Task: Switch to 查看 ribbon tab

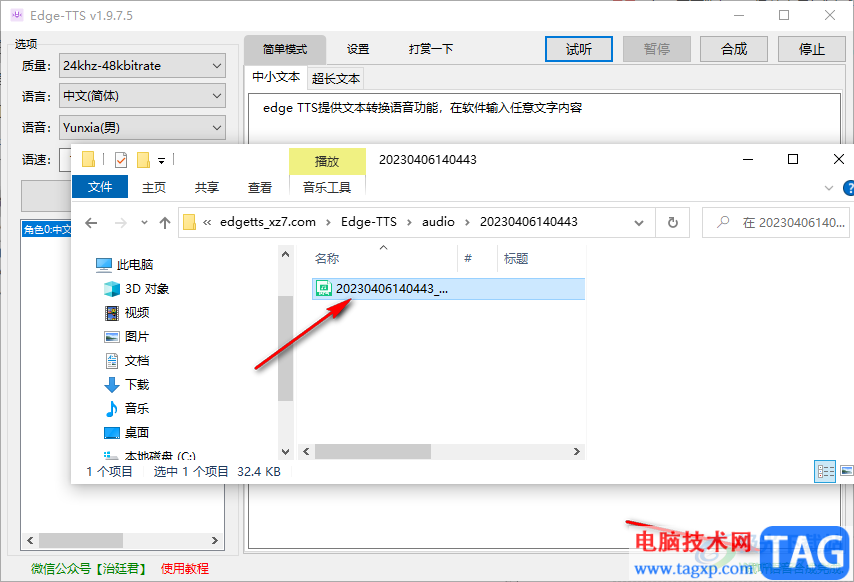Action: (x=260, y=187)
